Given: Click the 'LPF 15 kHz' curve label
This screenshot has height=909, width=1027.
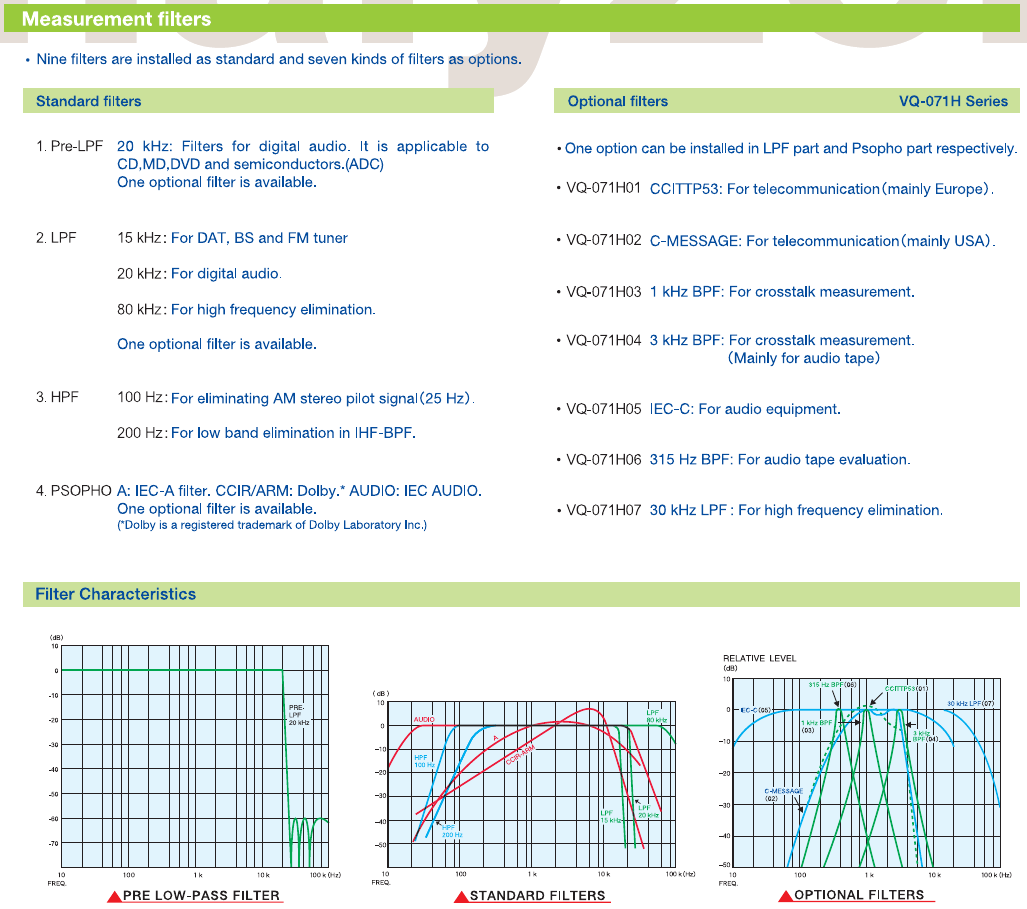Looking at the screenshot, I should [610, 817].
